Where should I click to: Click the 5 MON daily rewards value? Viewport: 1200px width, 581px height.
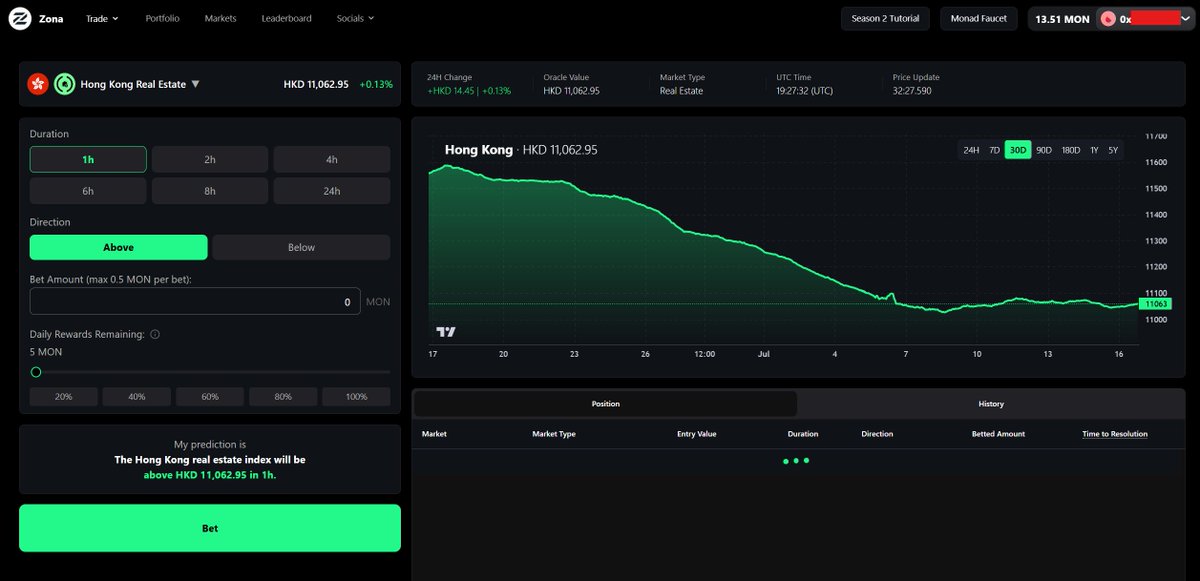click(46, 352)
